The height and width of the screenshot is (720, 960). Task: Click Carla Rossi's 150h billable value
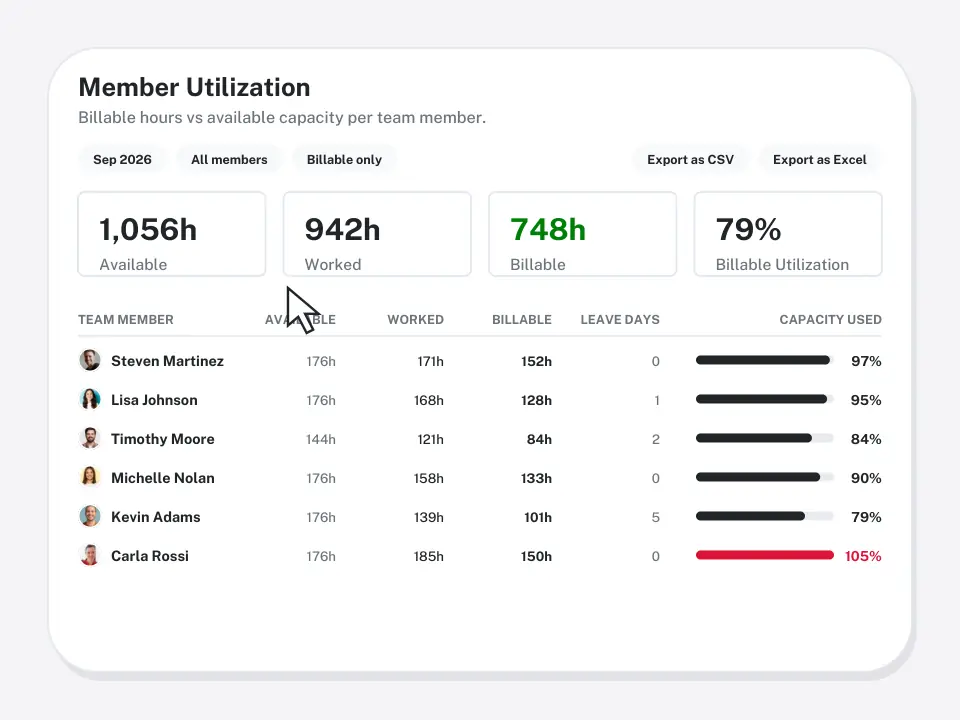(536, 556)
